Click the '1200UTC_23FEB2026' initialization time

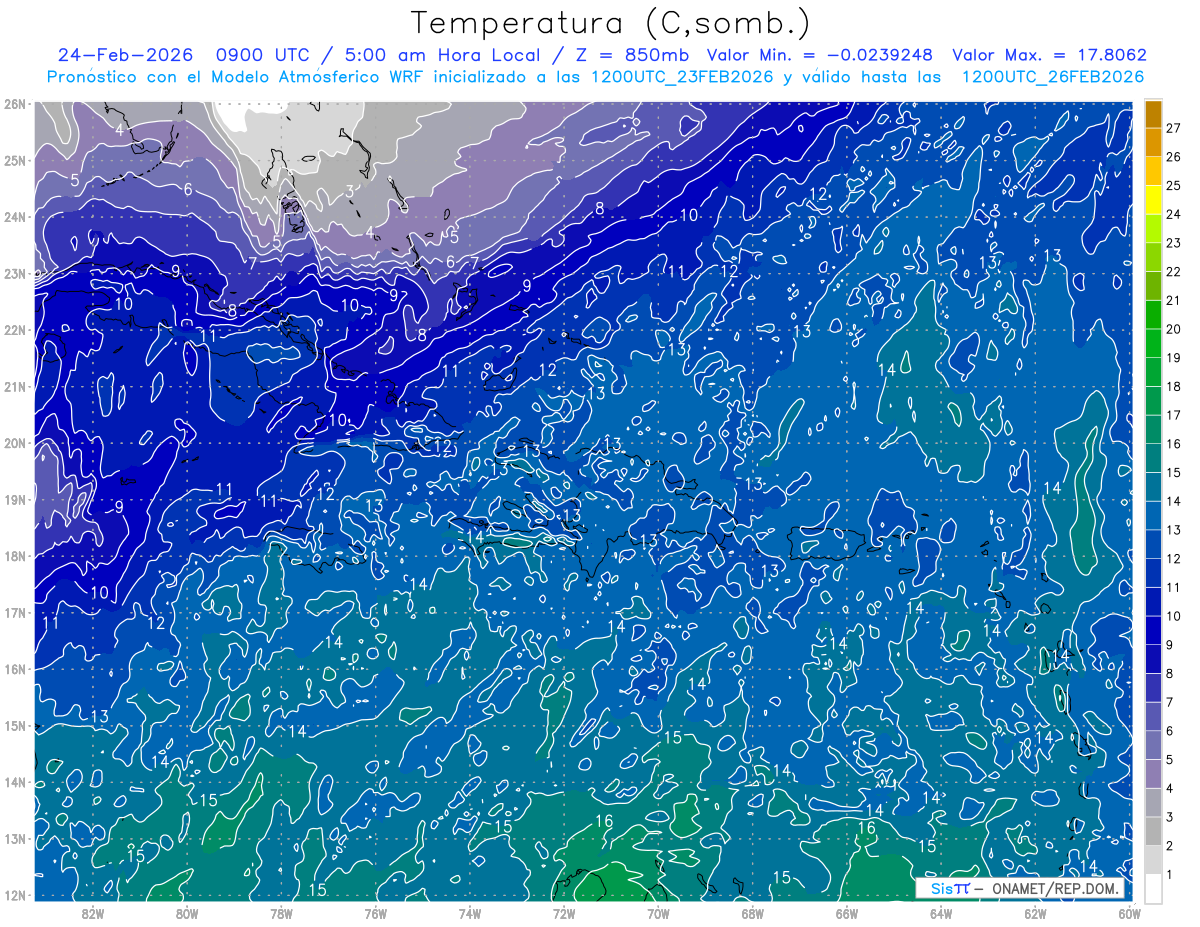point(681,77)
